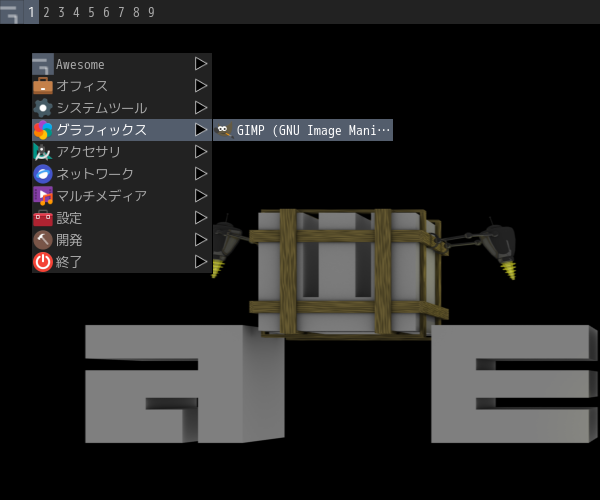Expand the アクセサリ submenu arrow
600x500 pixels.
click(x=201, y=152)
